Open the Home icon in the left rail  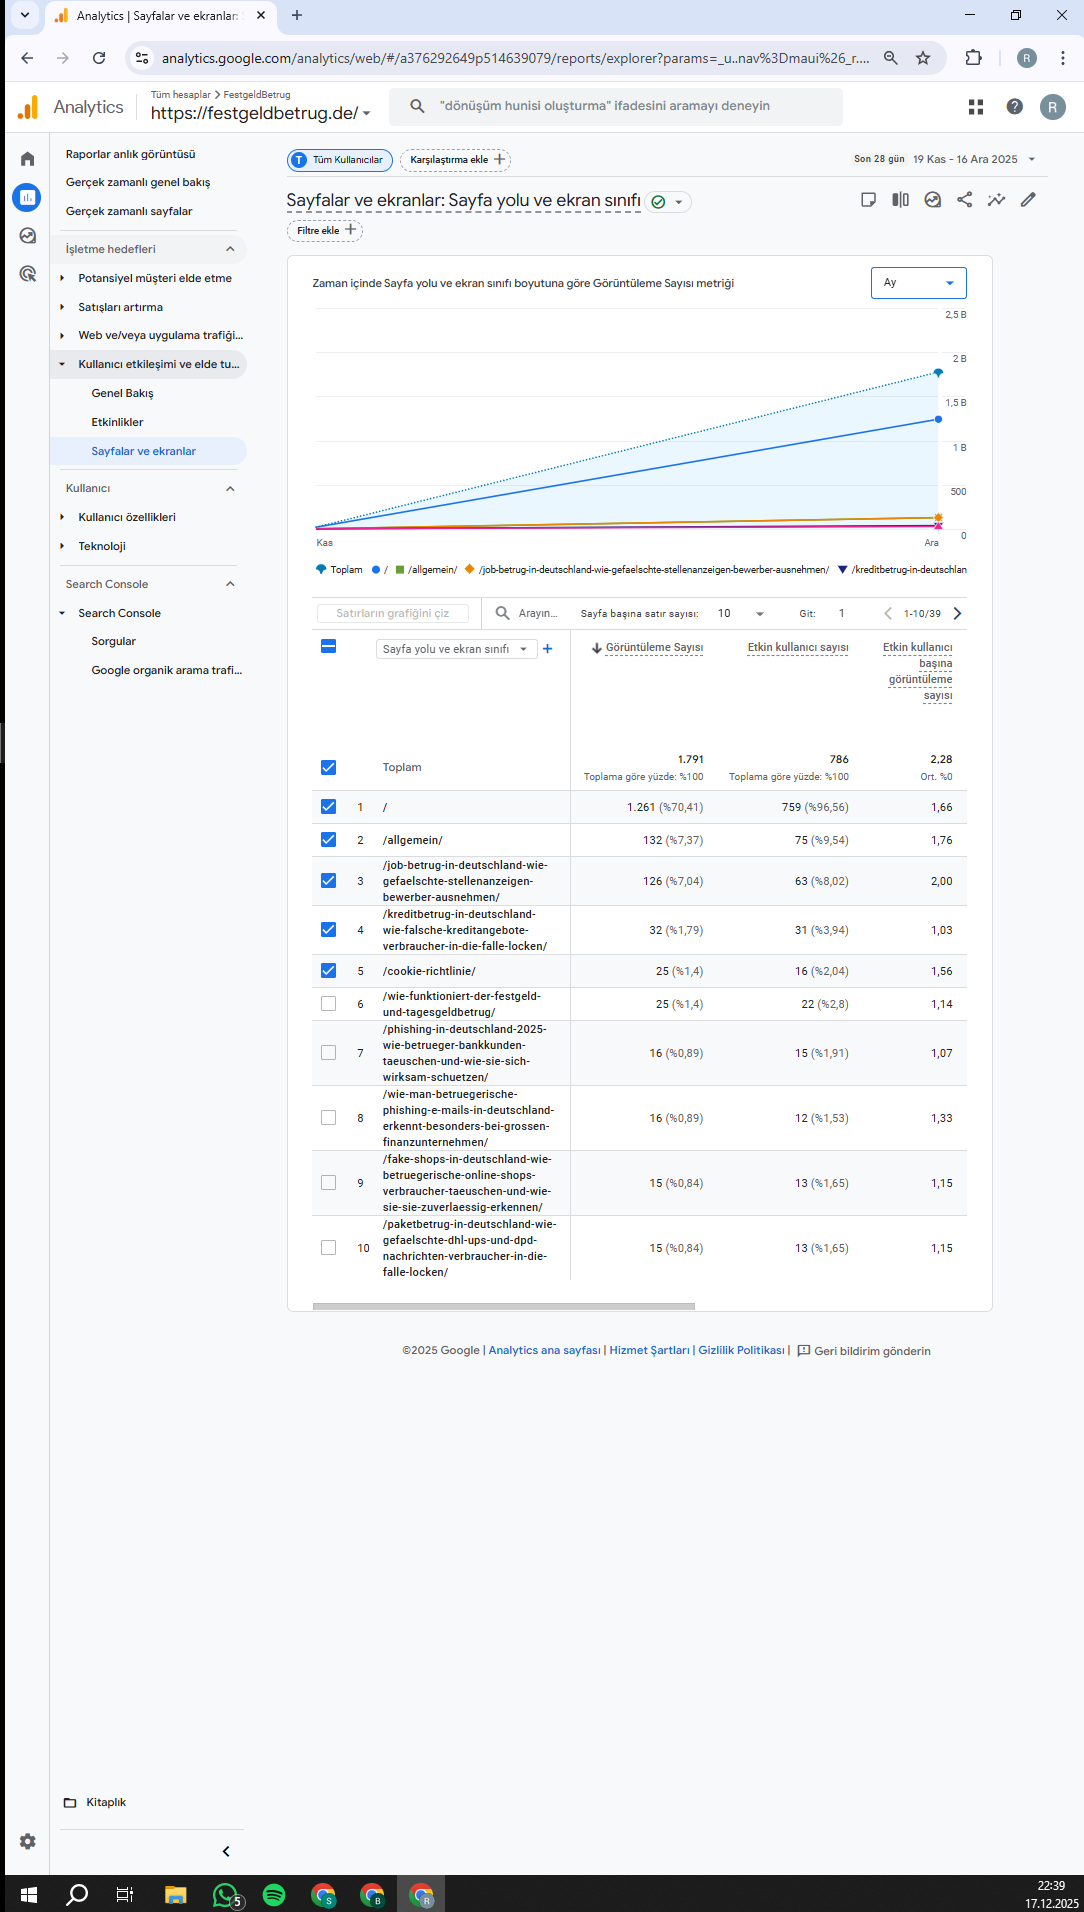tap(27, 159)
